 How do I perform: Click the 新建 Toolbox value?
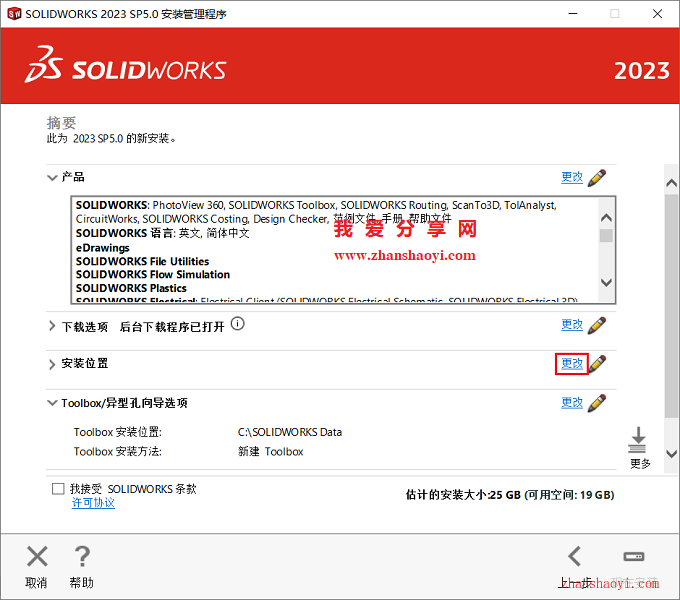271,452
